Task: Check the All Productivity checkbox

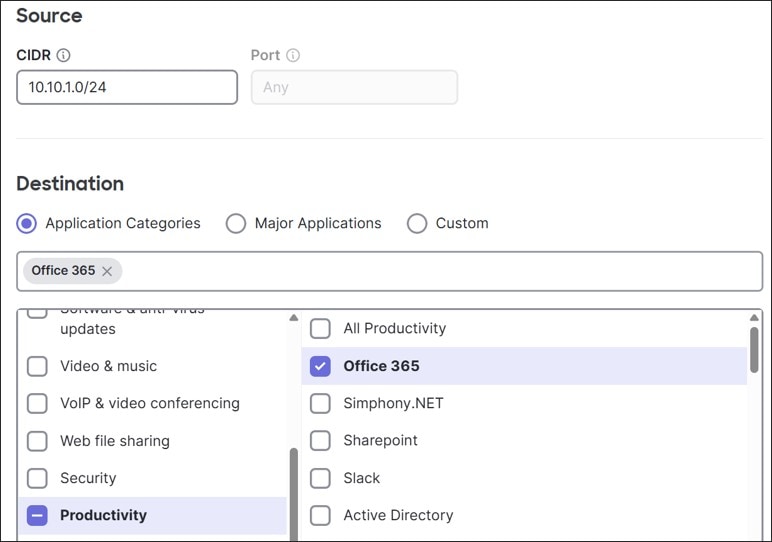Action: click(x=320, y=328)
